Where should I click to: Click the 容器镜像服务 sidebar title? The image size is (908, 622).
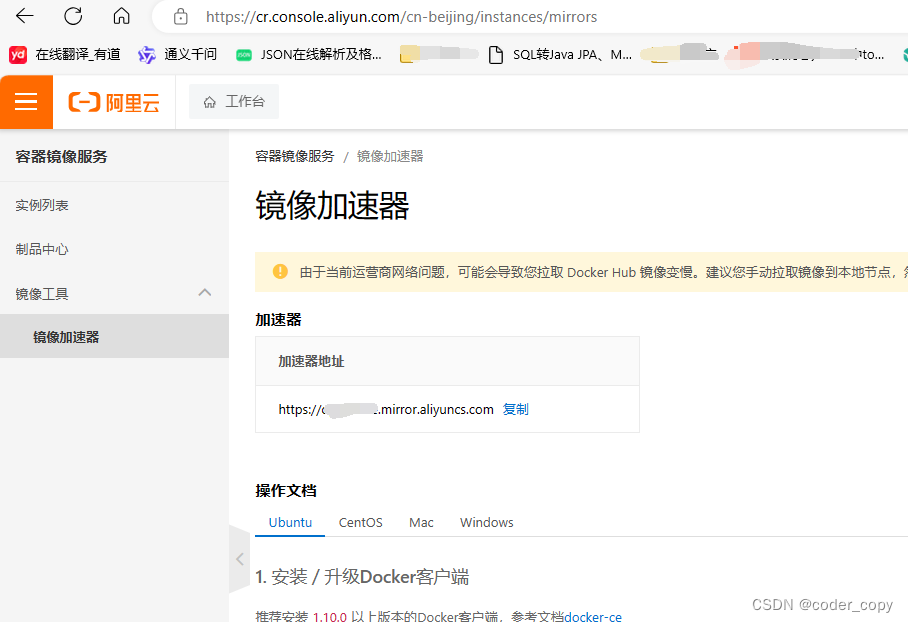coord(61,156)
